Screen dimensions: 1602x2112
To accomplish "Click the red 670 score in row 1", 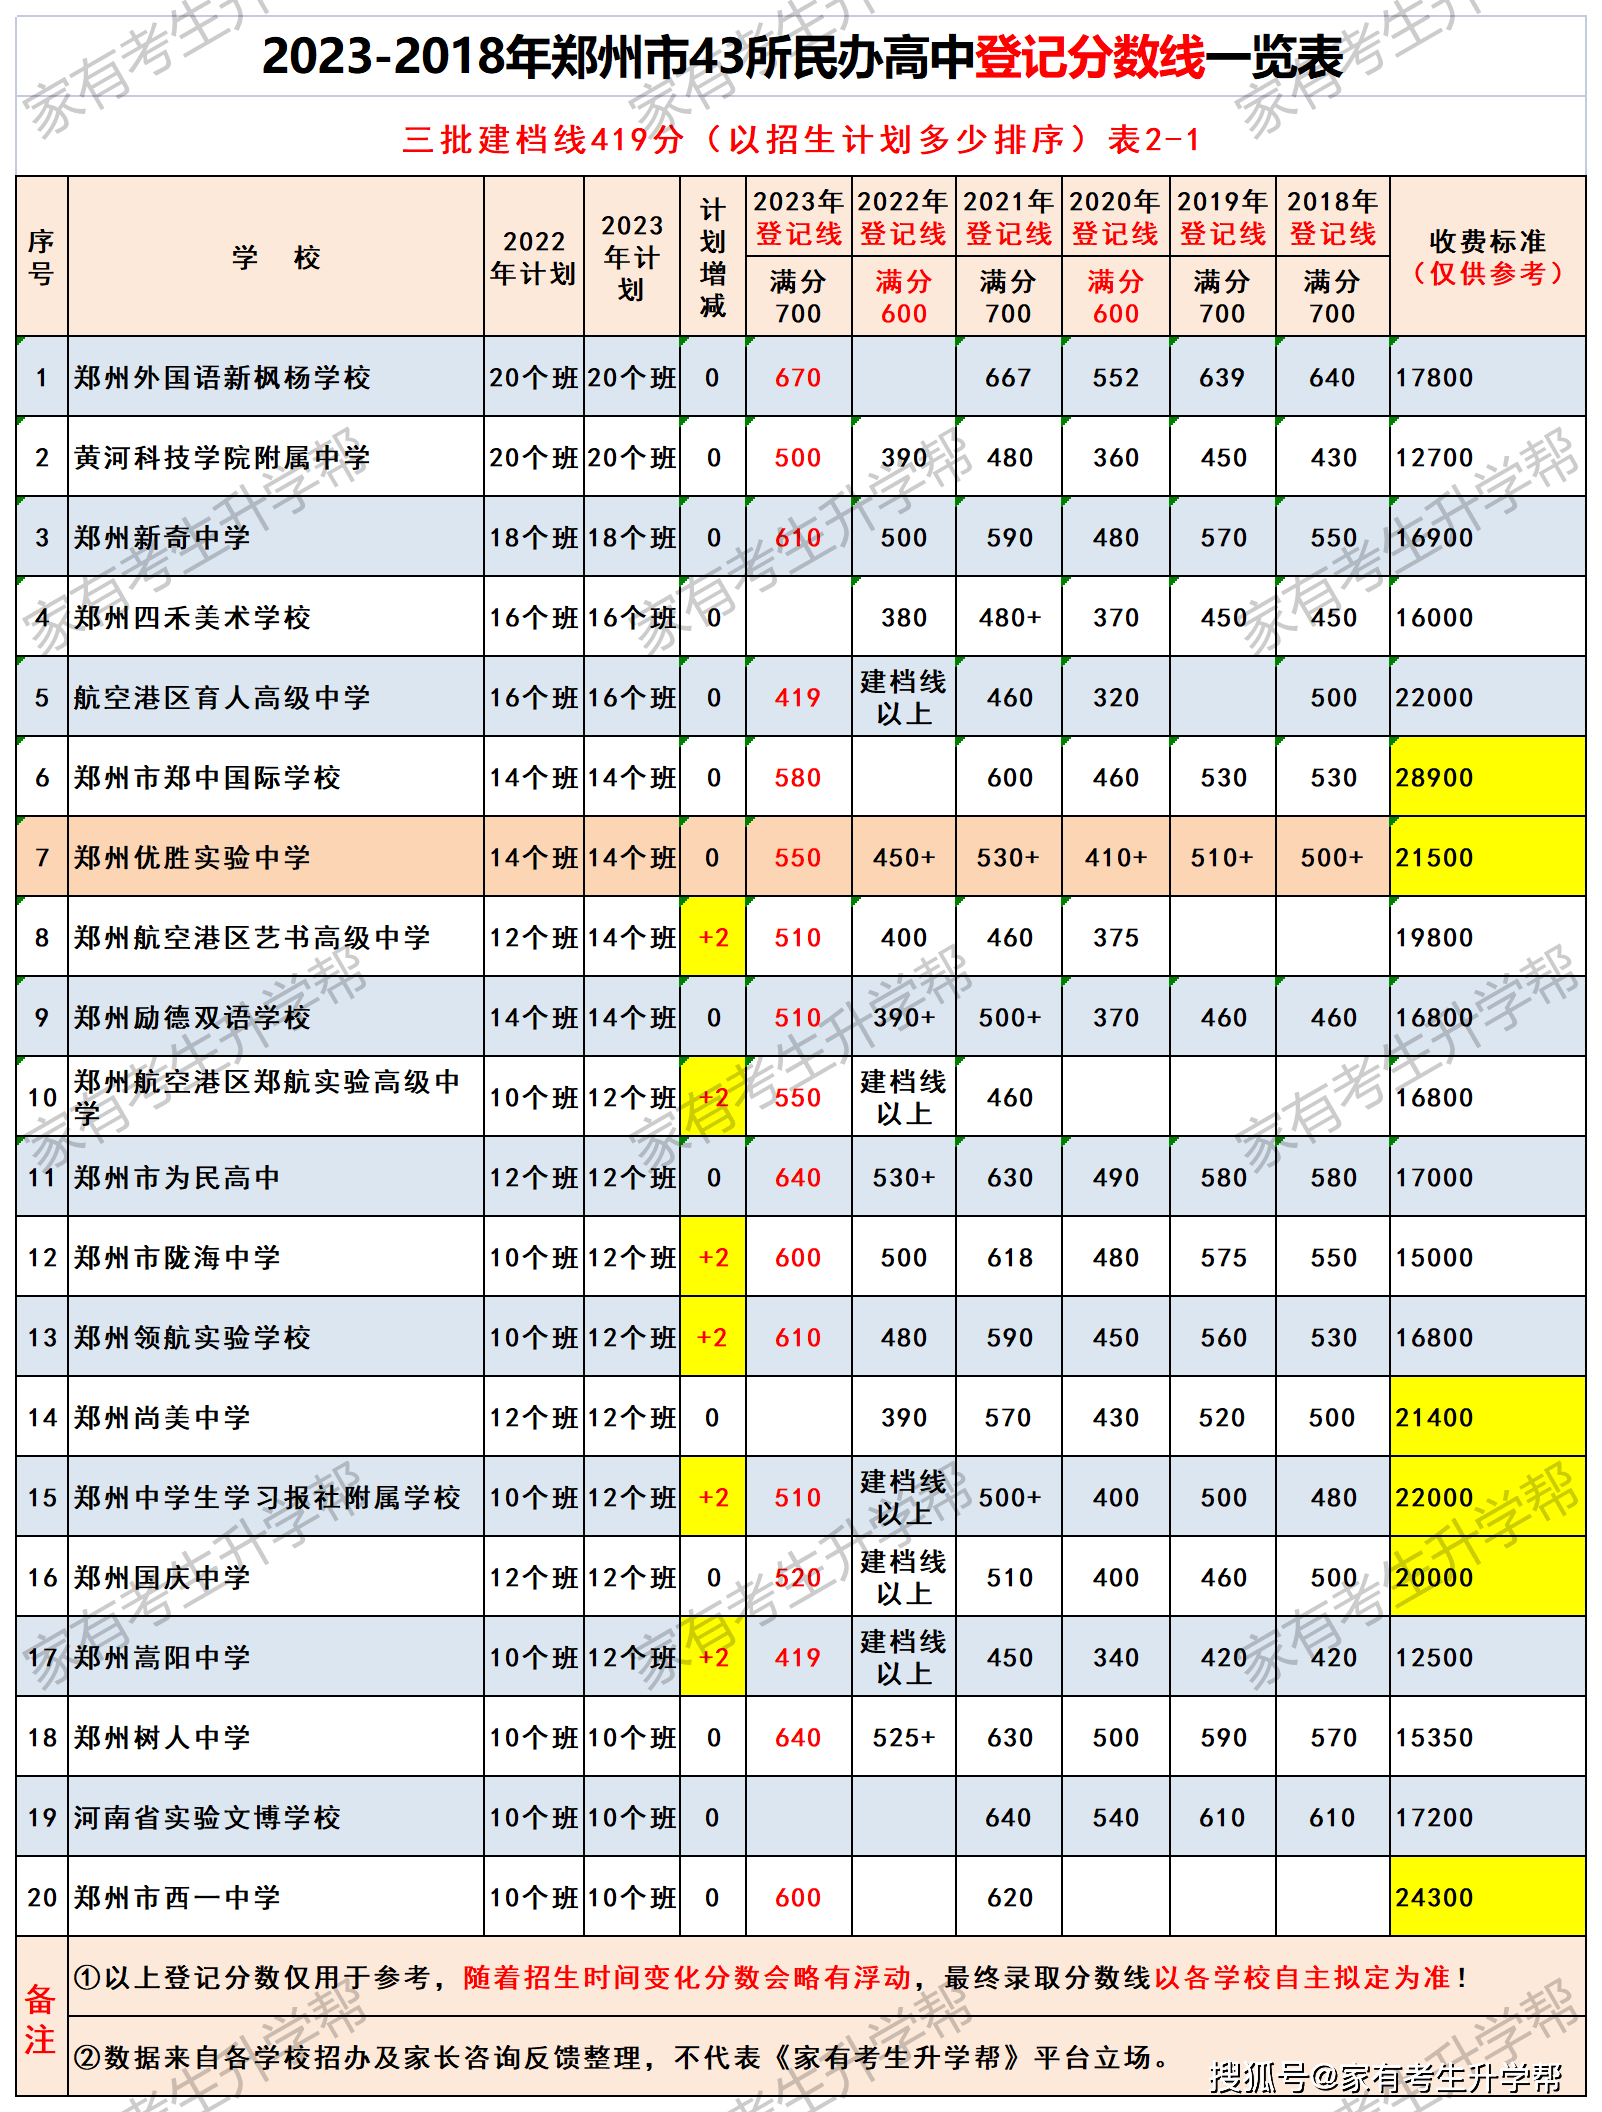I will point(798,378).
